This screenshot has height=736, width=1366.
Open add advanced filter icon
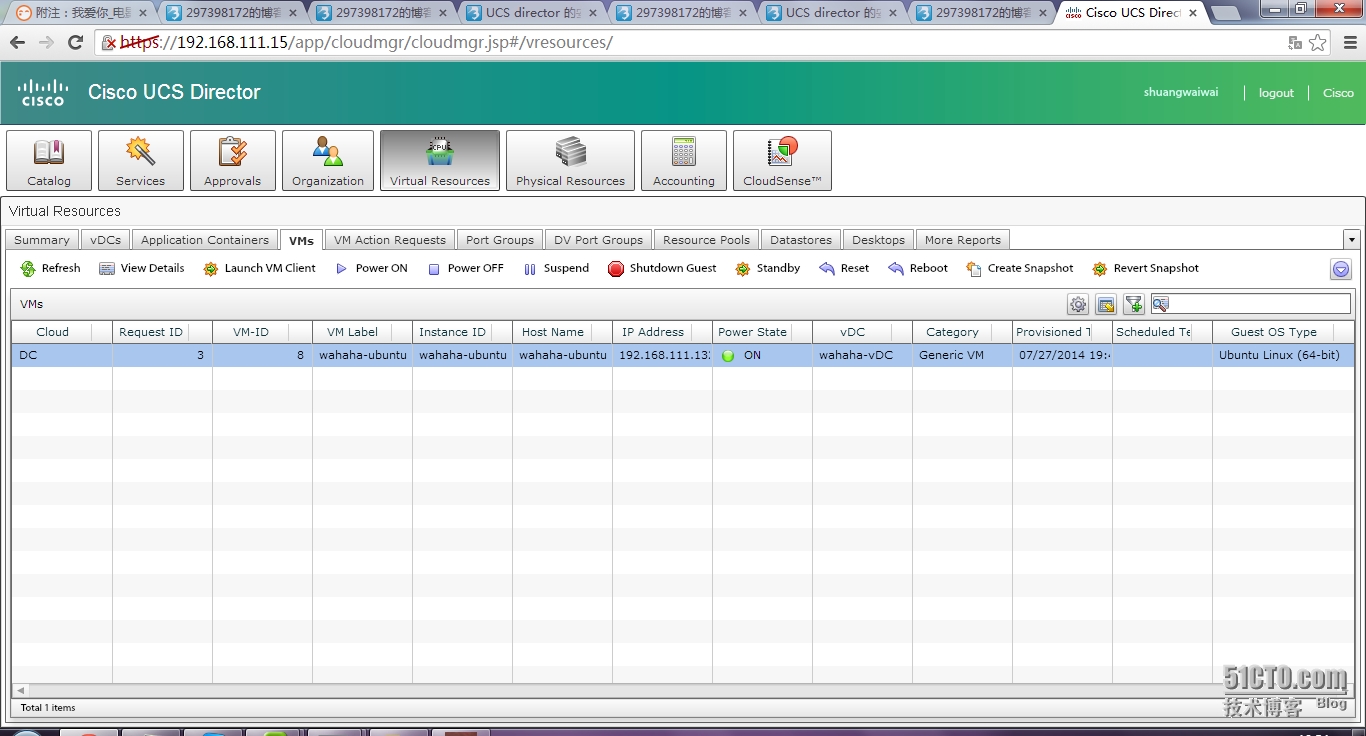[x=1134, y=305]
